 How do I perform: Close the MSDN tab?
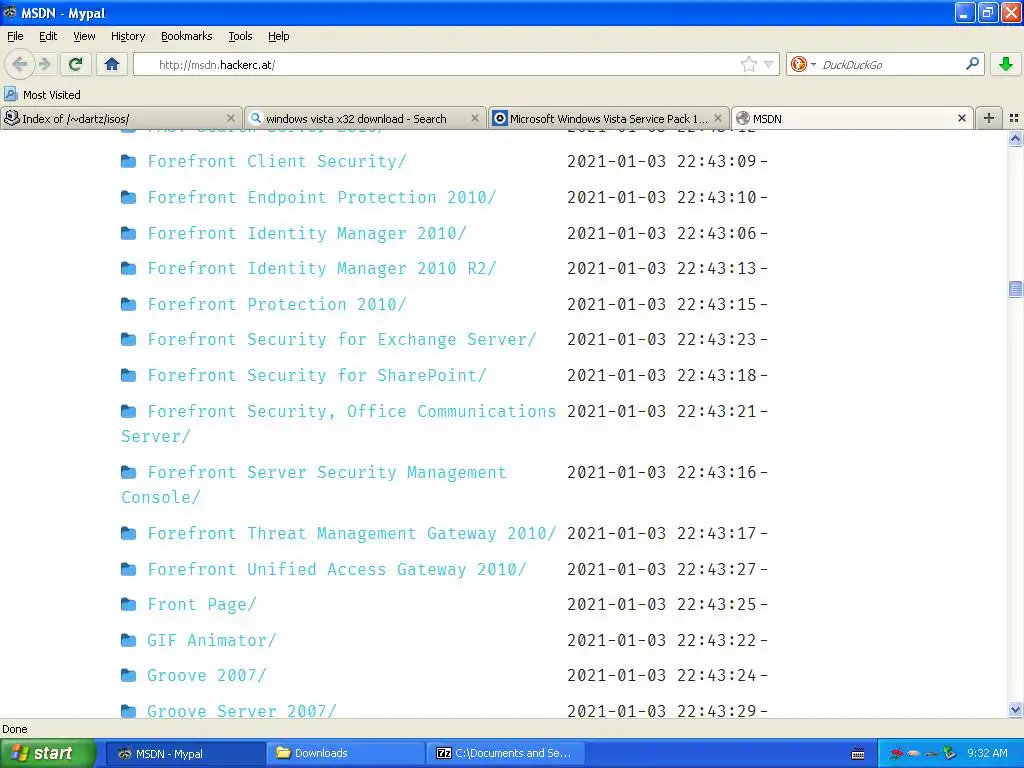point(961,118)
